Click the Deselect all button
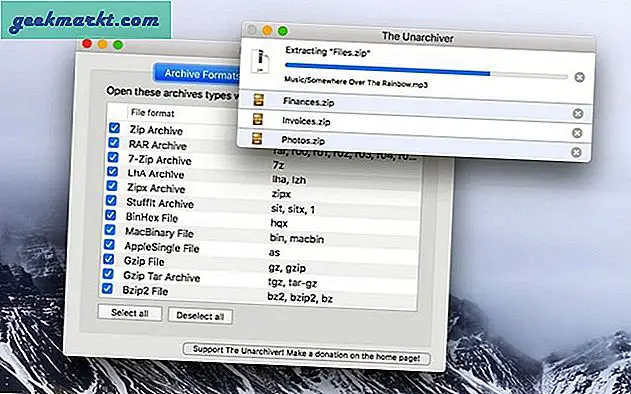Viewport: 631px width, 394px height. pyautogui.click(x=200, y=316)
